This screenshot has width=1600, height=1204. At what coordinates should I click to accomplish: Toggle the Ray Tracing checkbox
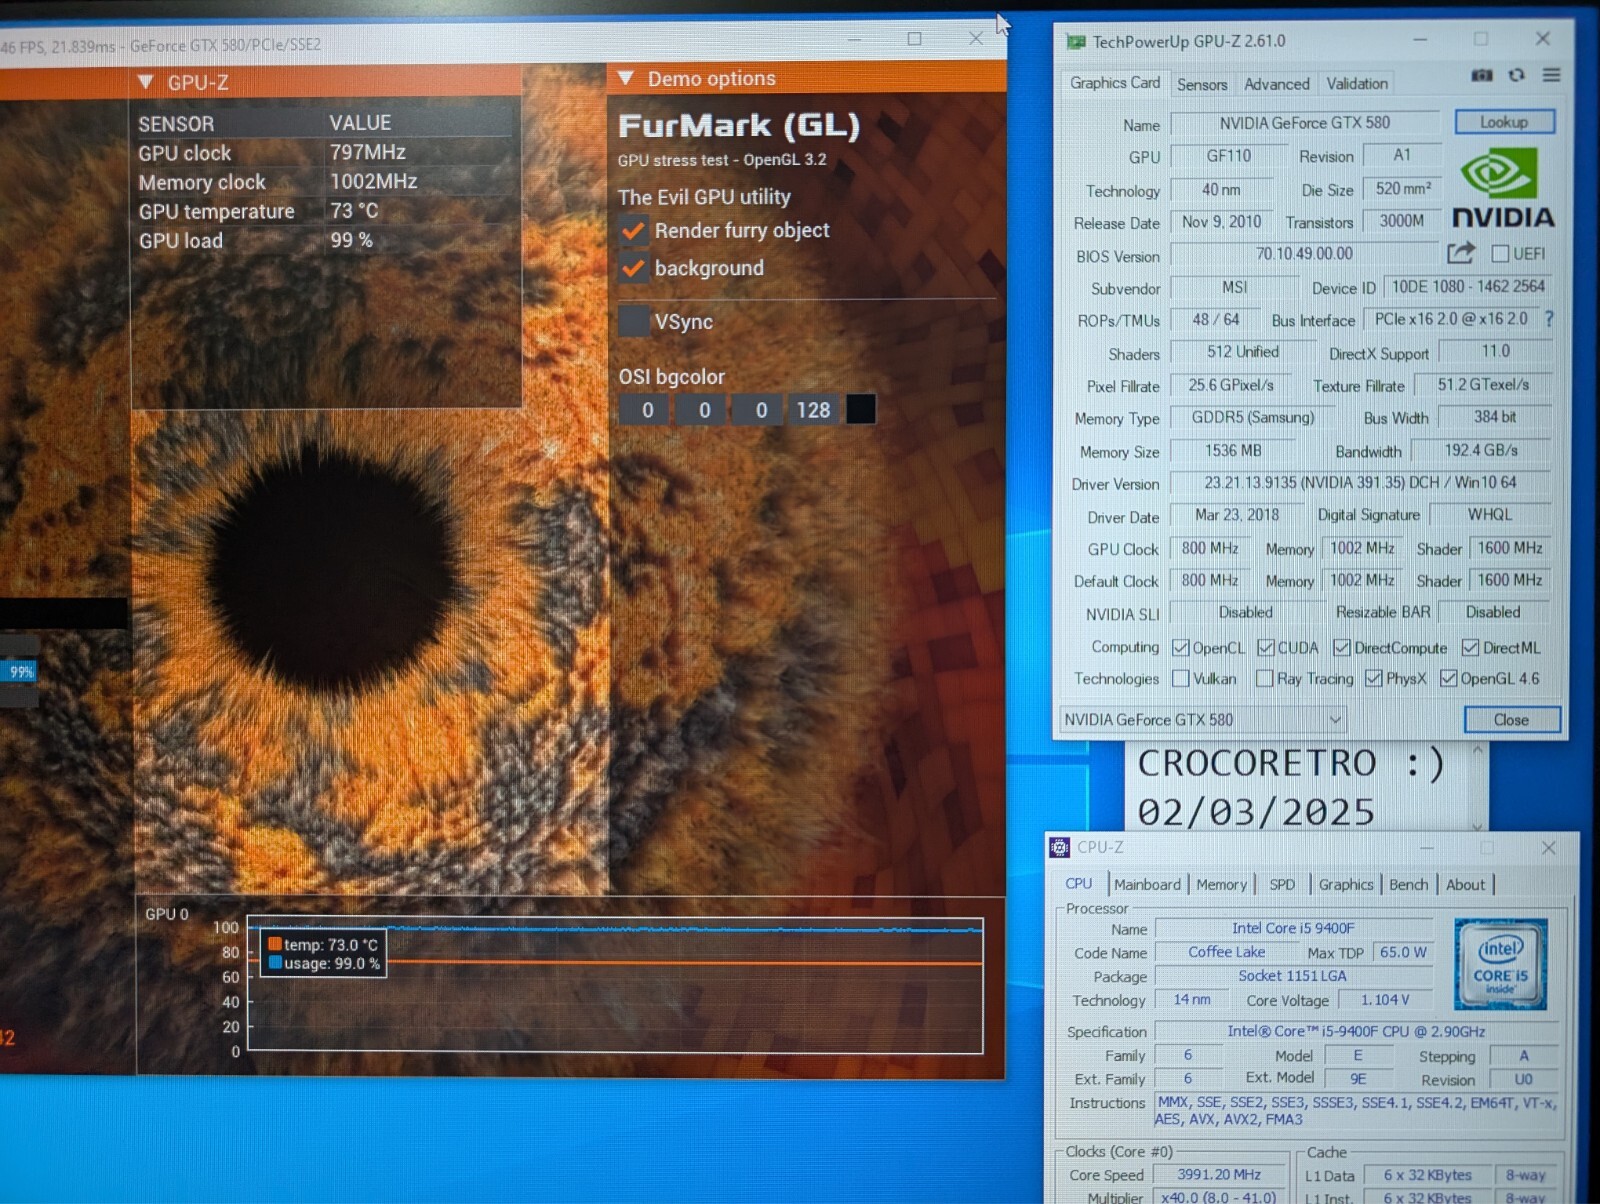1265,679
